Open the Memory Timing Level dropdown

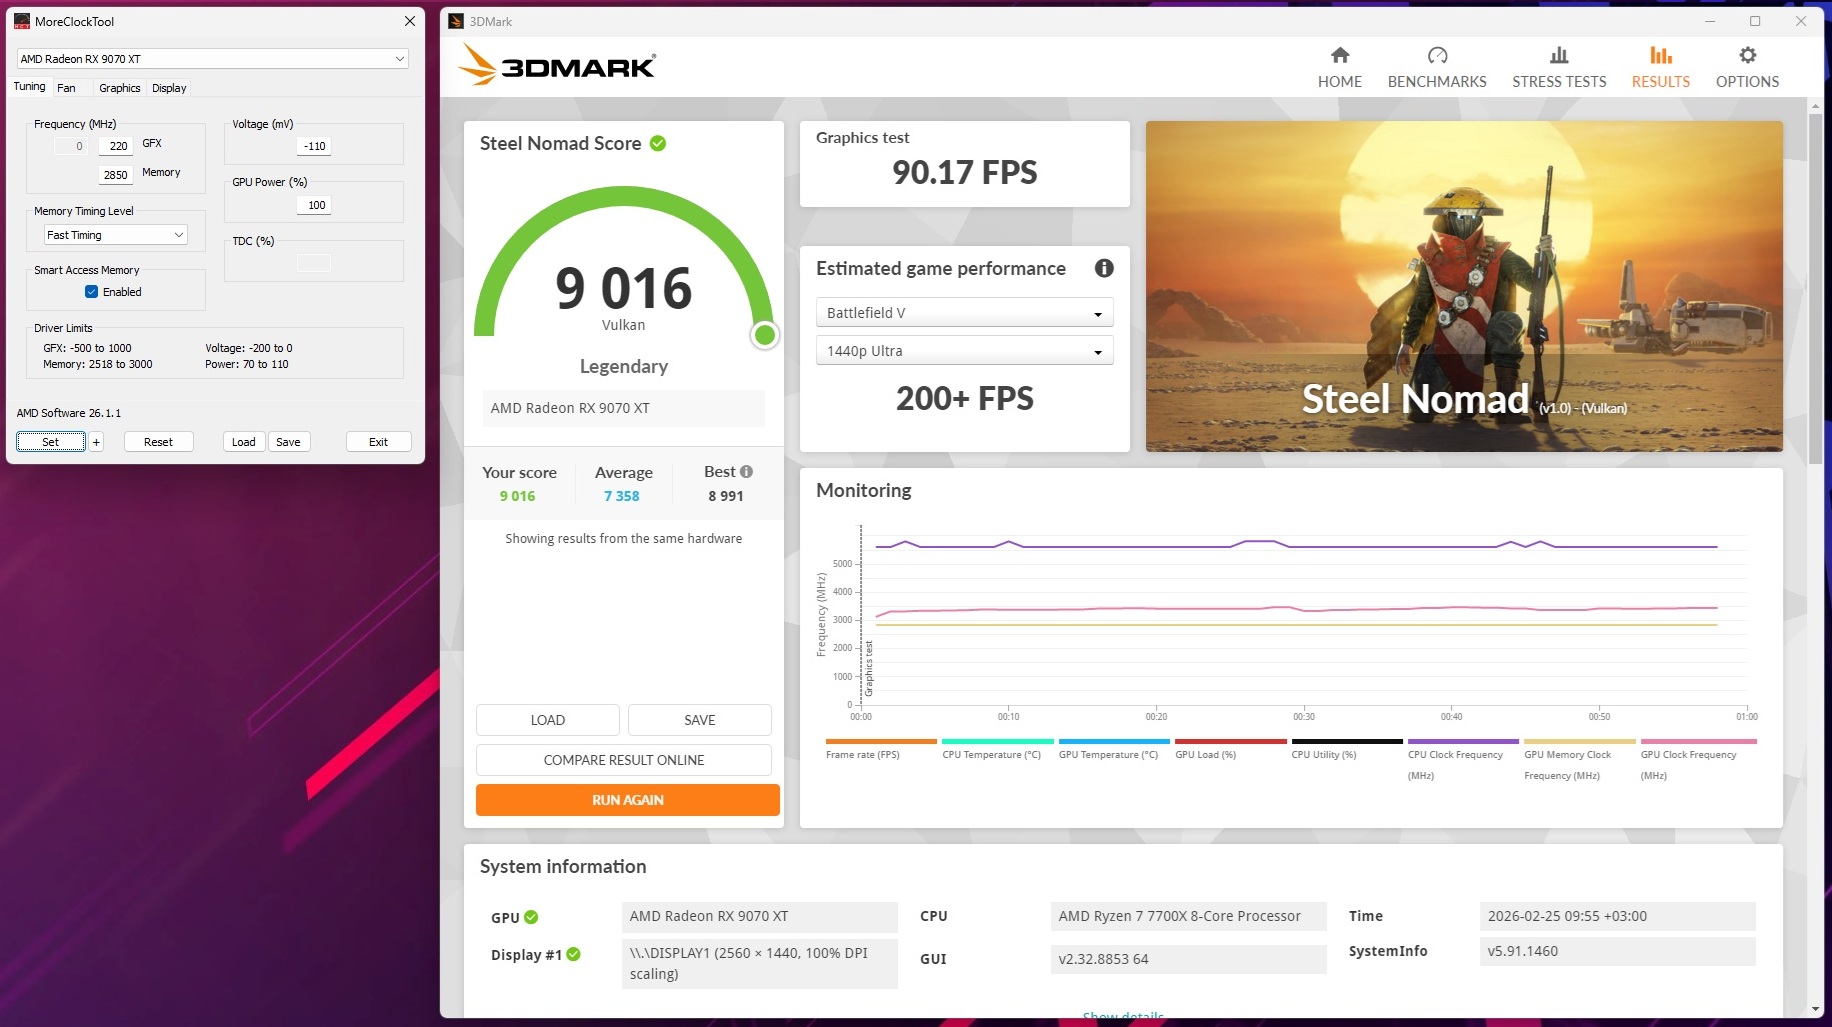pyautogui.click(x=116, y=235)
